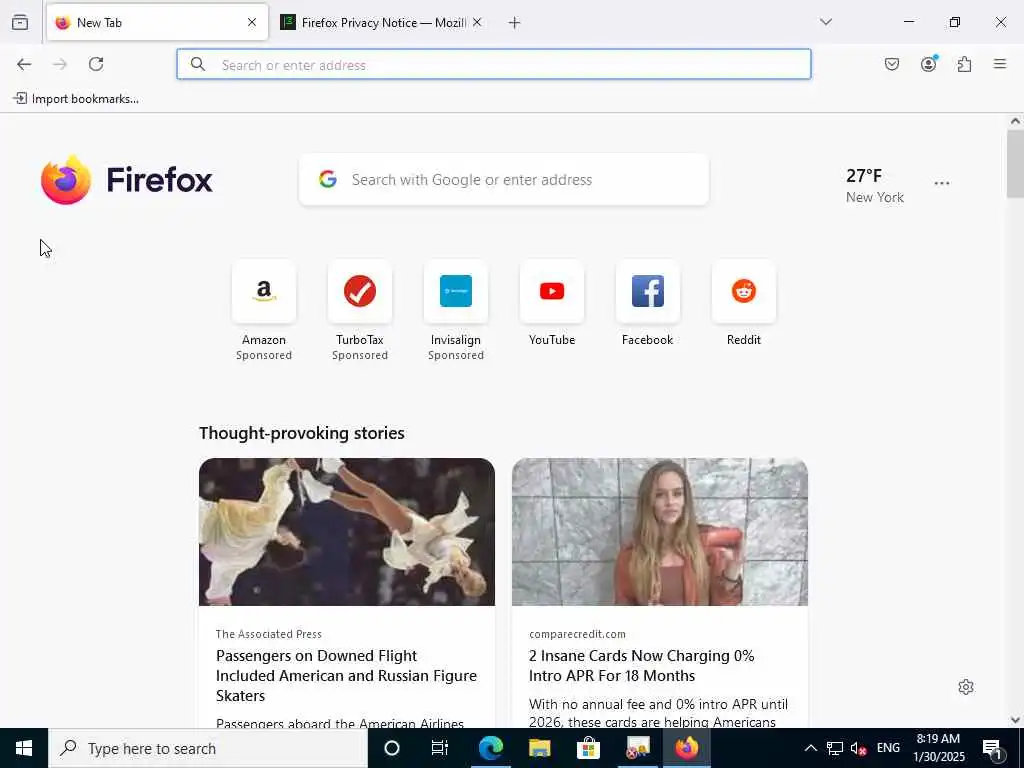Screen dimensions: 1024x768
Task: Open Microsoft Store from the taskbar
Action: (x=588, y=748)
